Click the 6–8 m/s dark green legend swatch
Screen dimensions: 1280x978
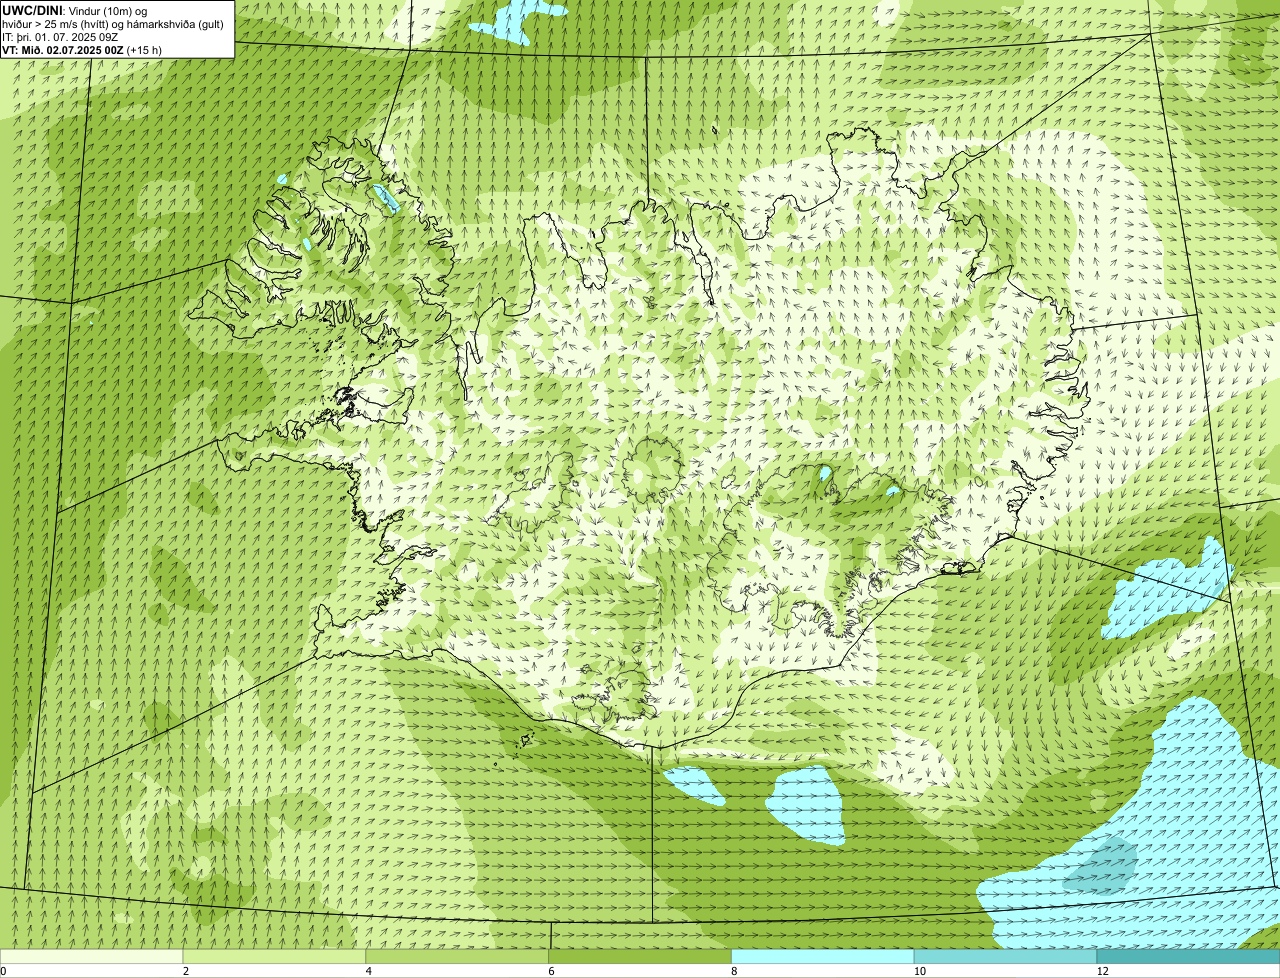tap(641, 957)
